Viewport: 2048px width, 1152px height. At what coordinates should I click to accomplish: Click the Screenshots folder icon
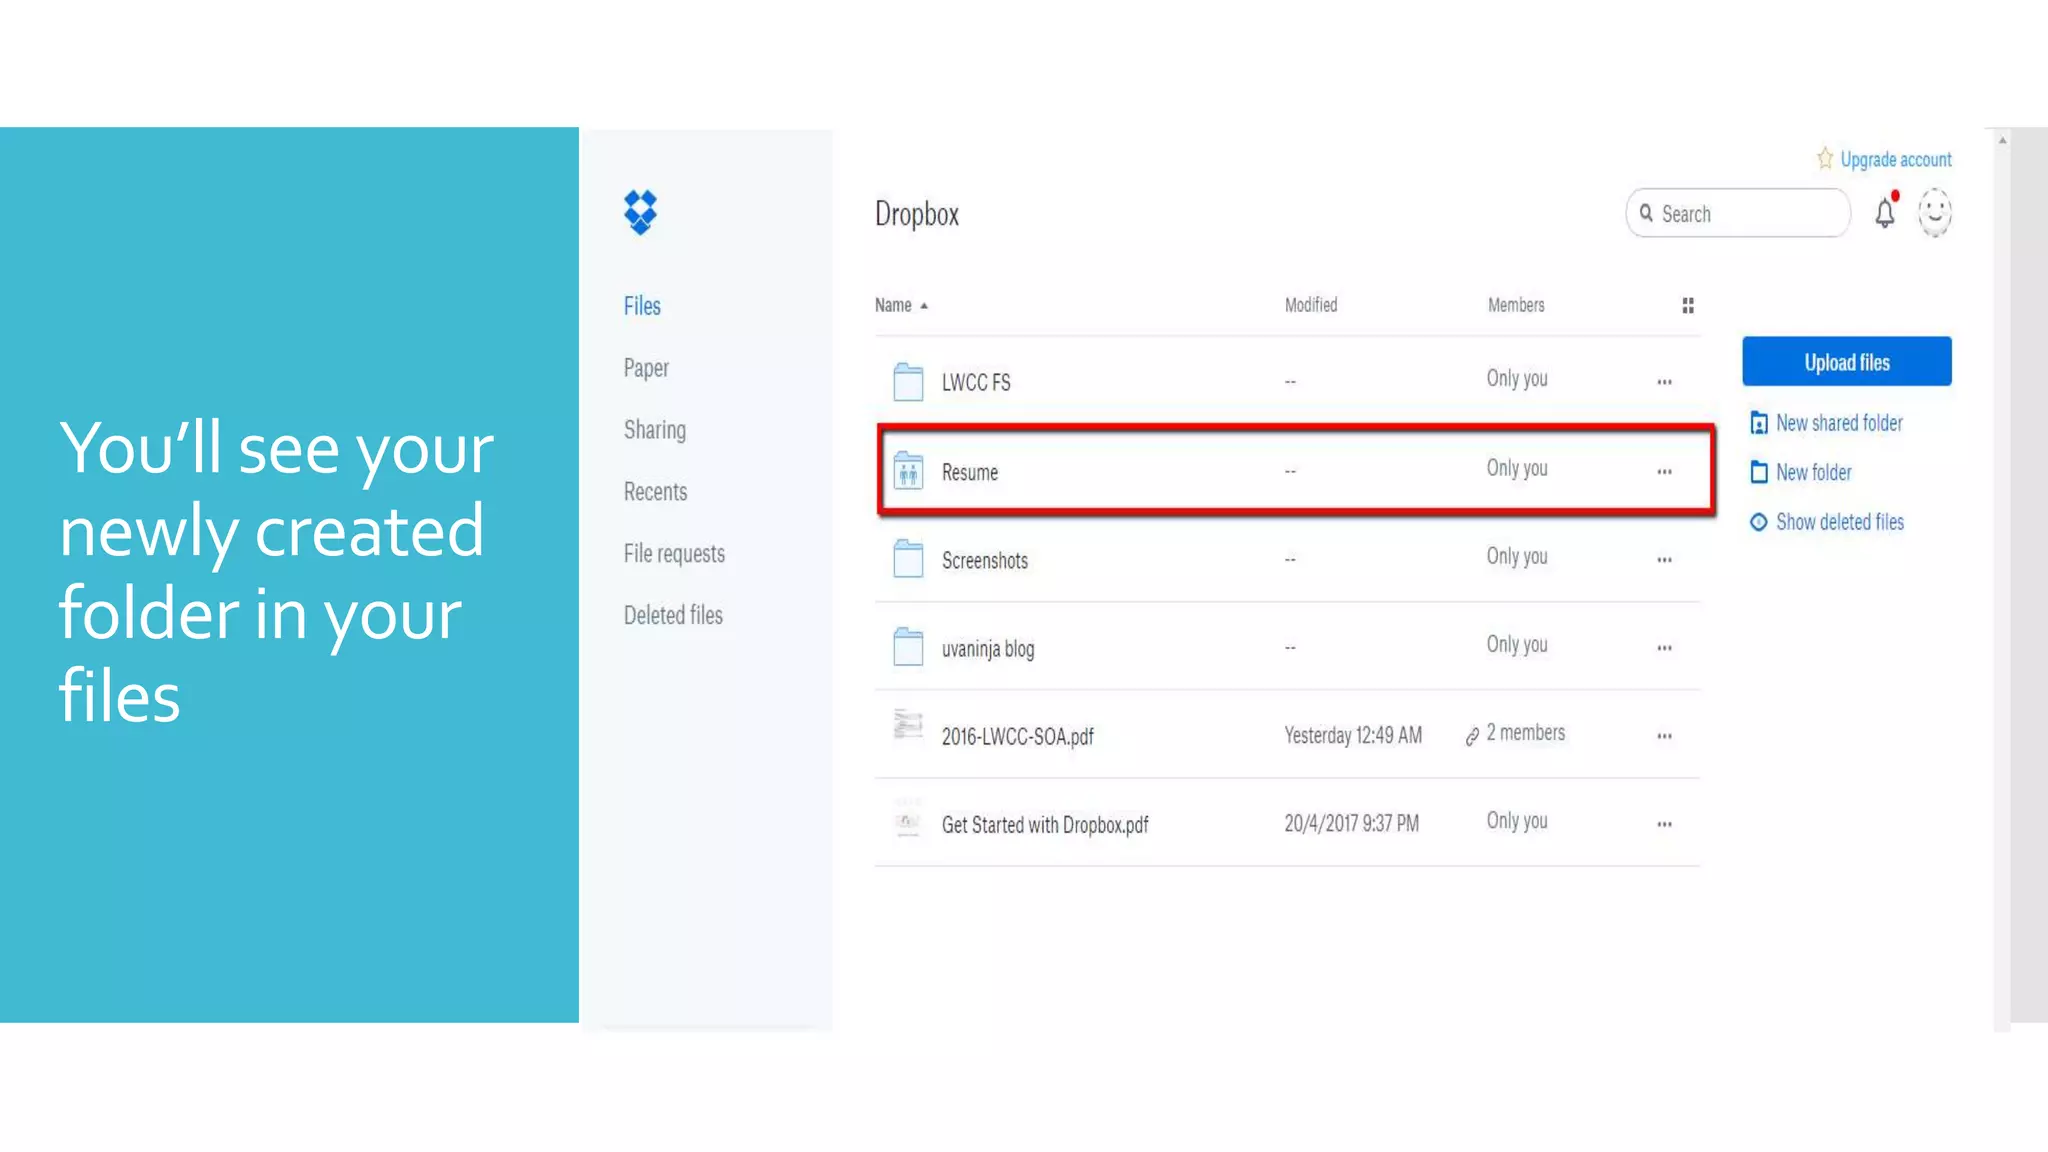[908, 559]
